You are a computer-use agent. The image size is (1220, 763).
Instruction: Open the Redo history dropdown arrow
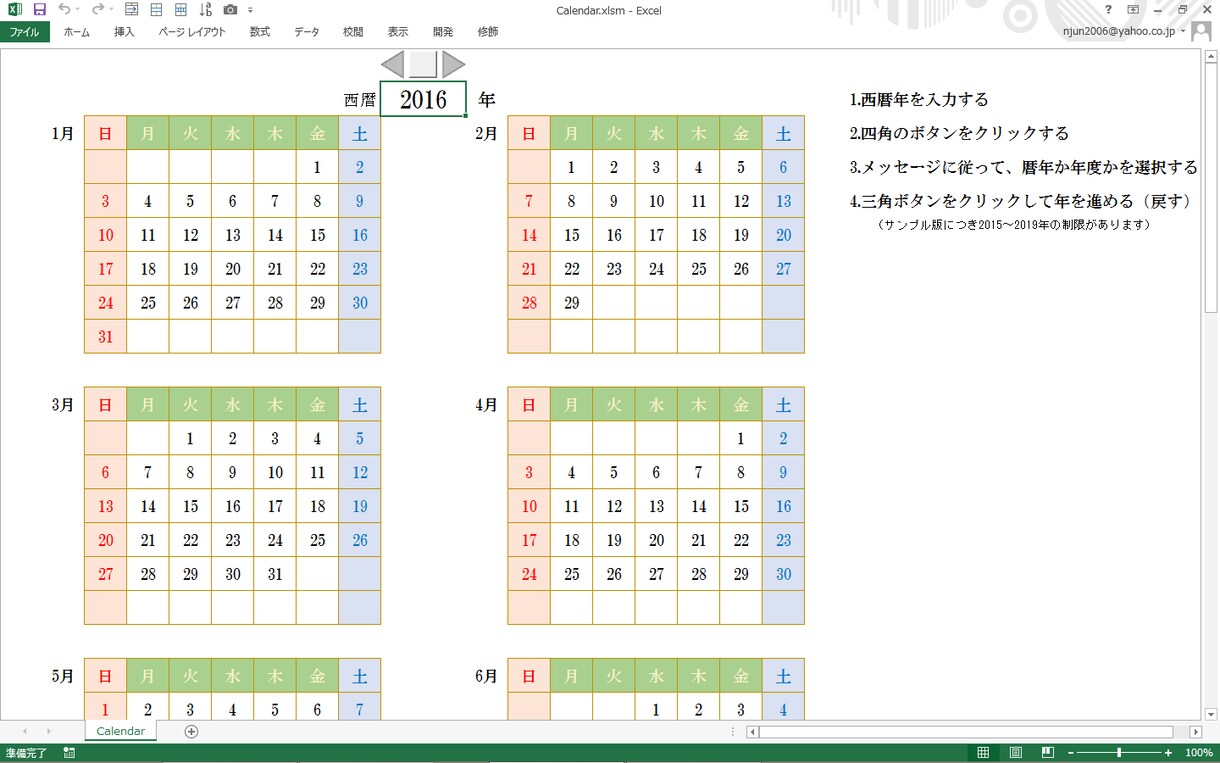[110, 10]
